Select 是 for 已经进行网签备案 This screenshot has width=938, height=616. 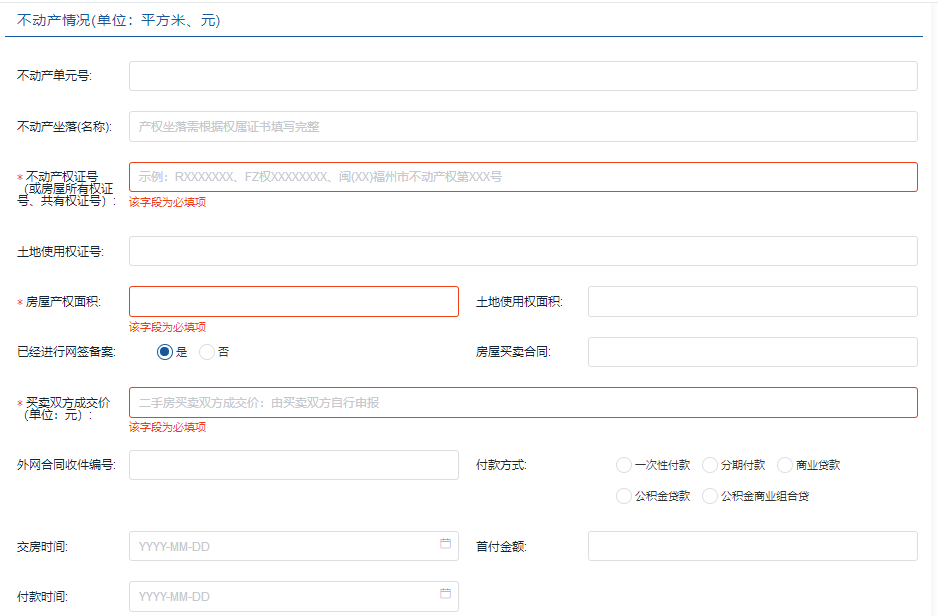coord(165,352)
